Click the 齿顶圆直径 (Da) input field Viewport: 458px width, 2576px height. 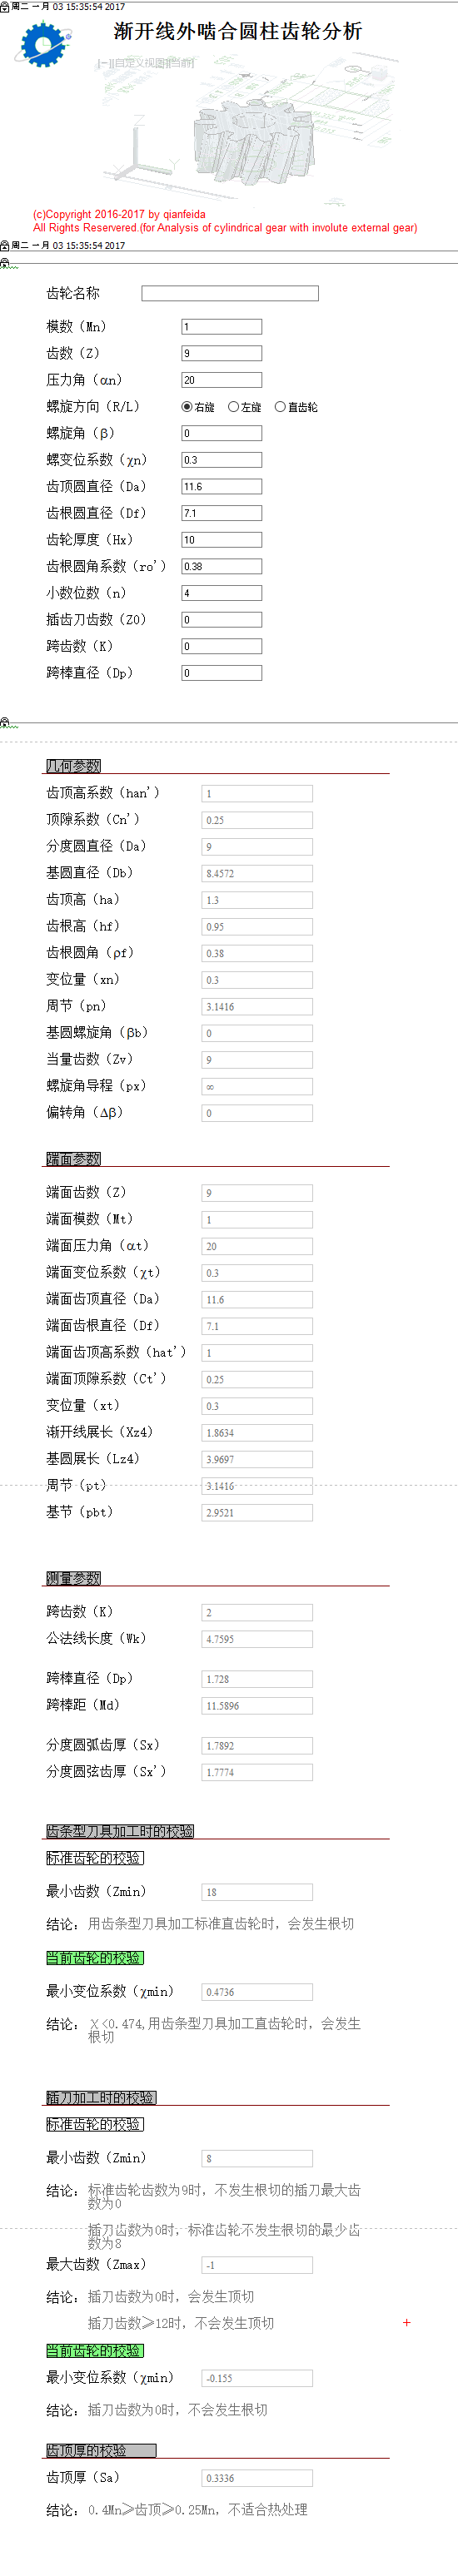222,487
